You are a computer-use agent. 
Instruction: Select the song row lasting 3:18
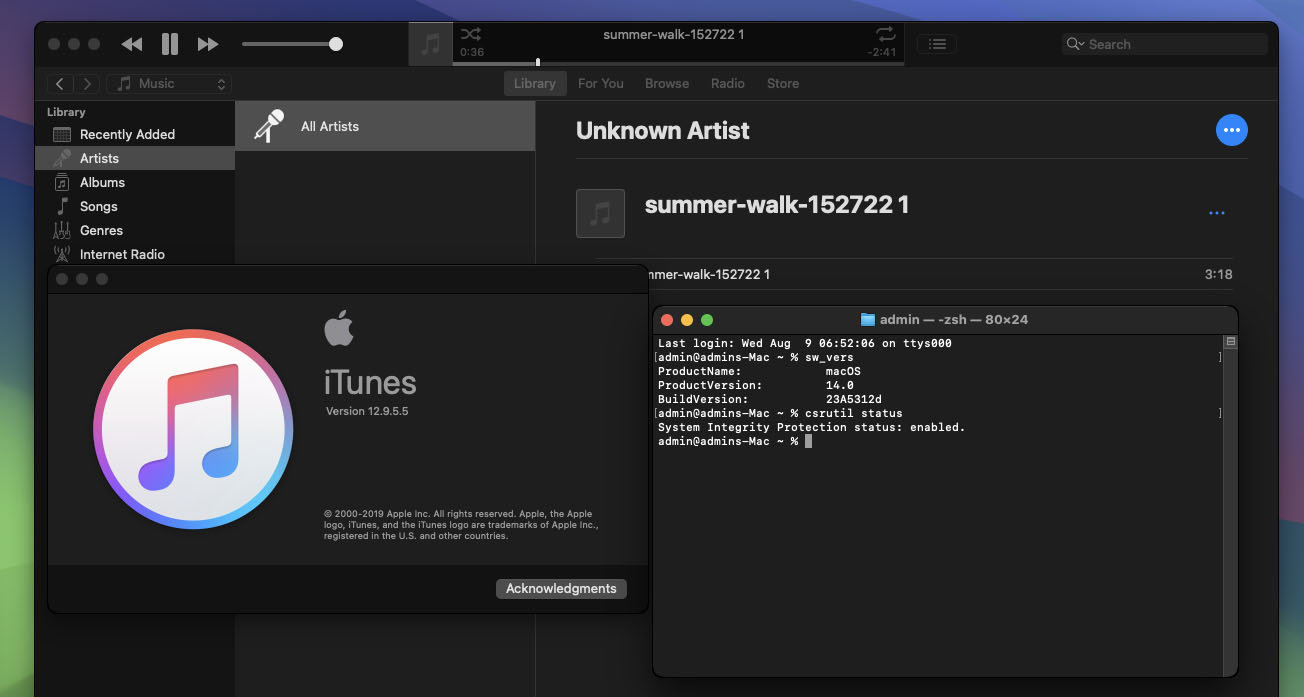coord(941,274)
